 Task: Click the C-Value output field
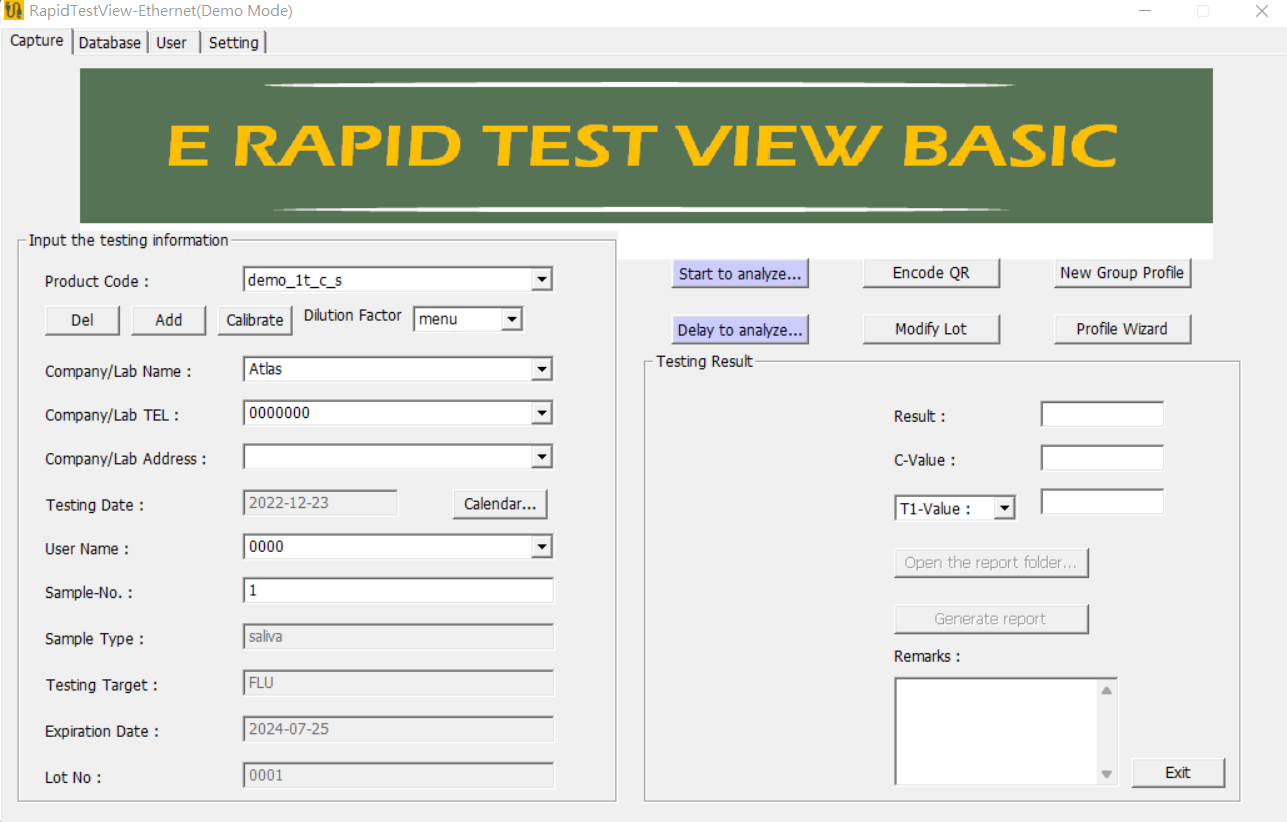[1102, 458]
